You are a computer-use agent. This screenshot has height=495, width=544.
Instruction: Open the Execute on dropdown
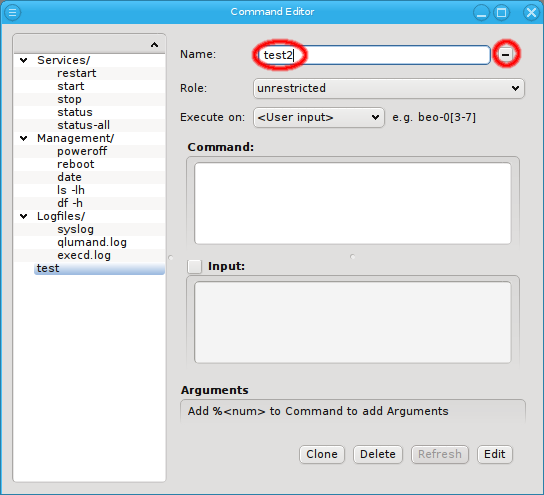coord(319,117)
